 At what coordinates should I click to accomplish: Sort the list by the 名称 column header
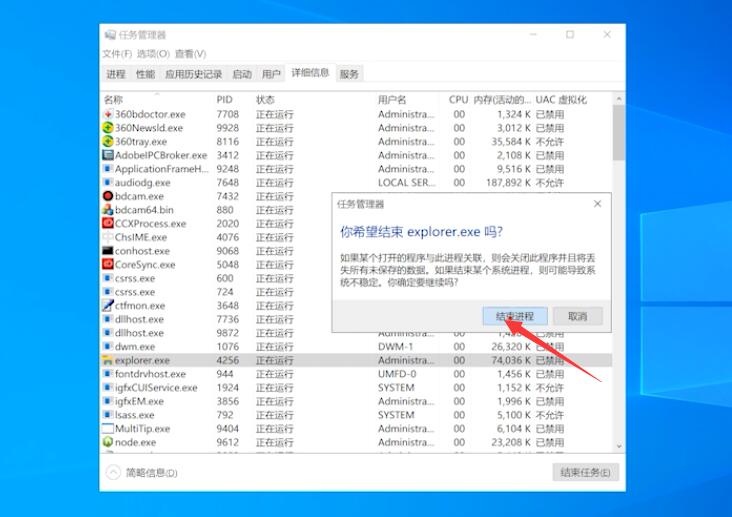113,100
